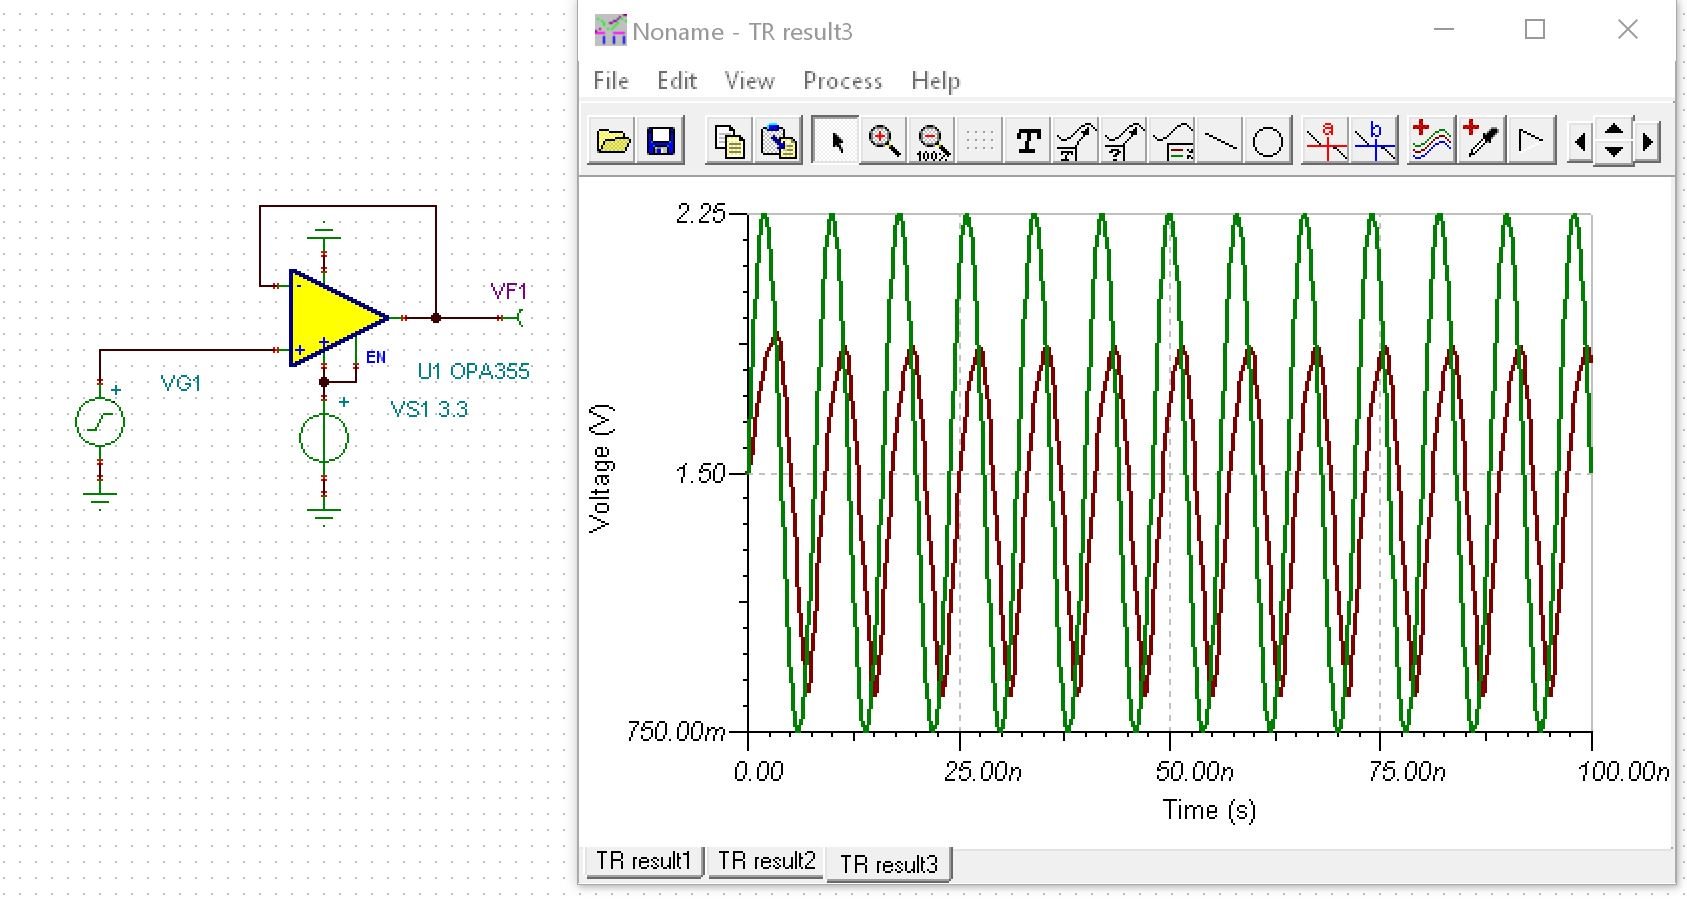1687x900 pixels.
Task: Open the Process menu
Action: coord(843,81)
